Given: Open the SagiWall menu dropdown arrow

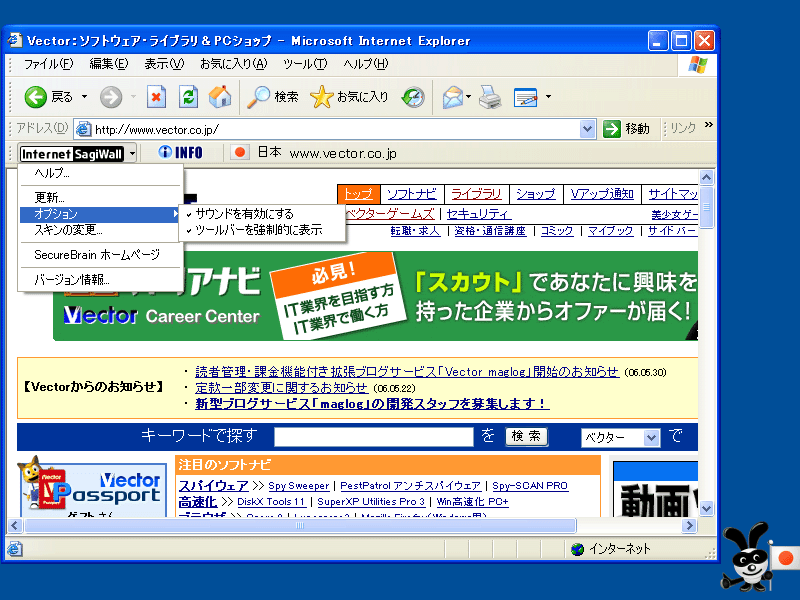Looking at the screenshot, I should [x=132, y=154].
